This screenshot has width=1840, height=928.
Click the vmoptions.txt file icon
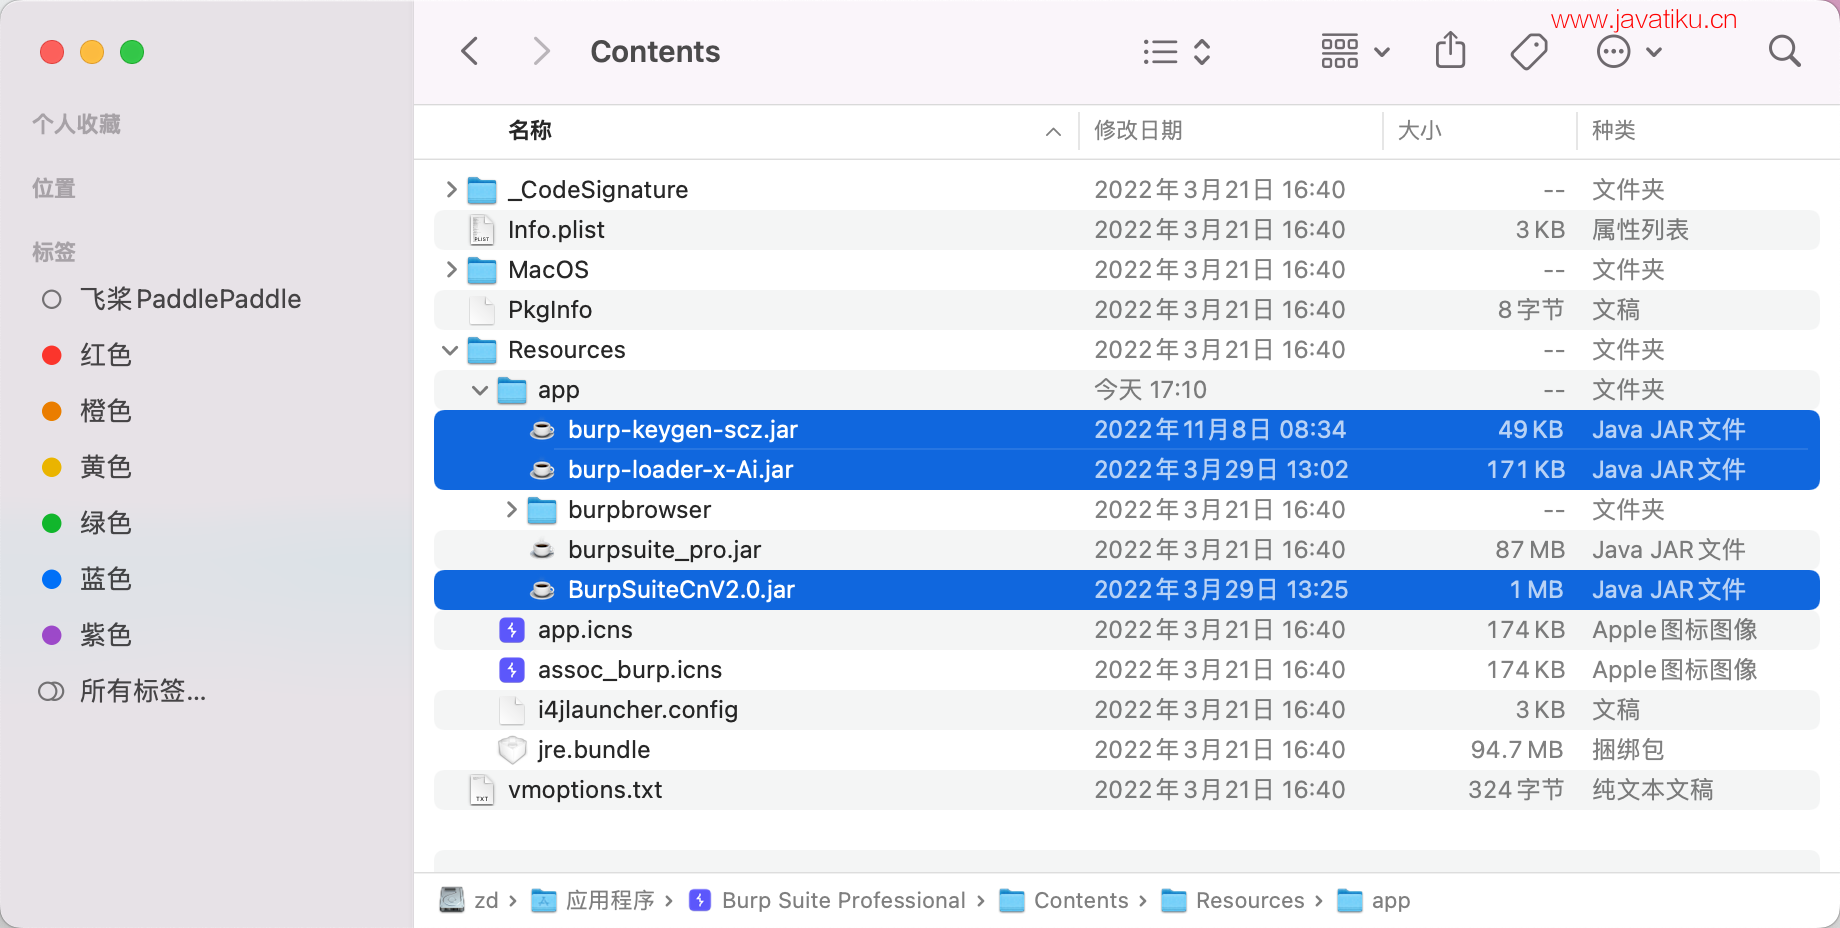pyautogui.click(x=483, y=790)
